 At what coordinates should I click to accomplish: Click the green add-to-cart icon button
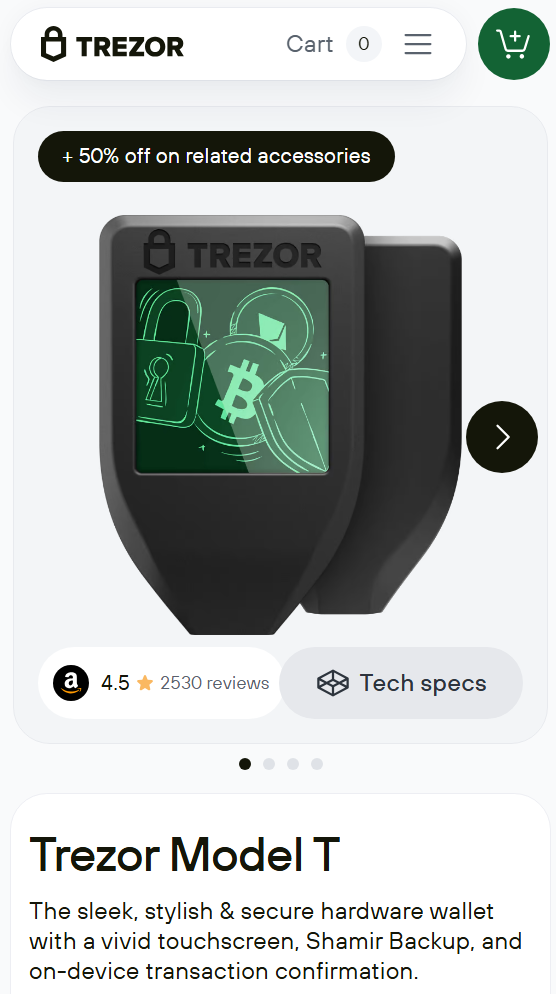pos(514,44)
